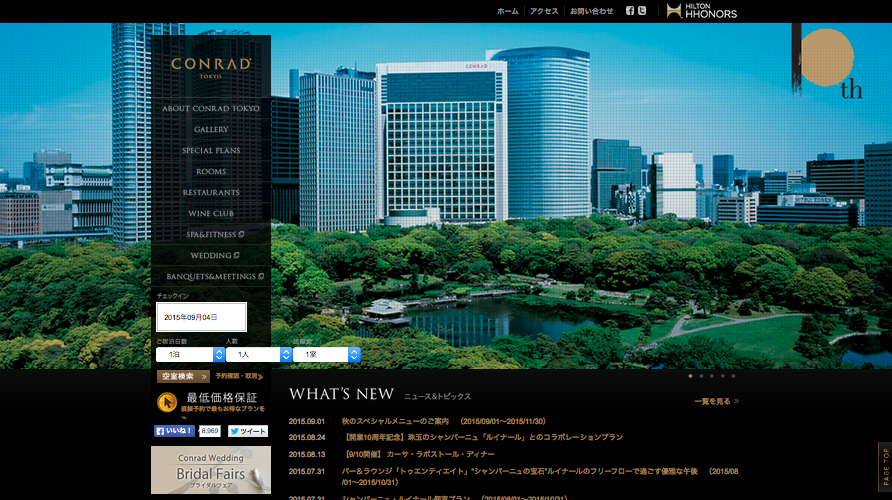Select the fifth slideshow dot indicator
Viewport: 892px width, 500px height.
click(x=733, y=376)
